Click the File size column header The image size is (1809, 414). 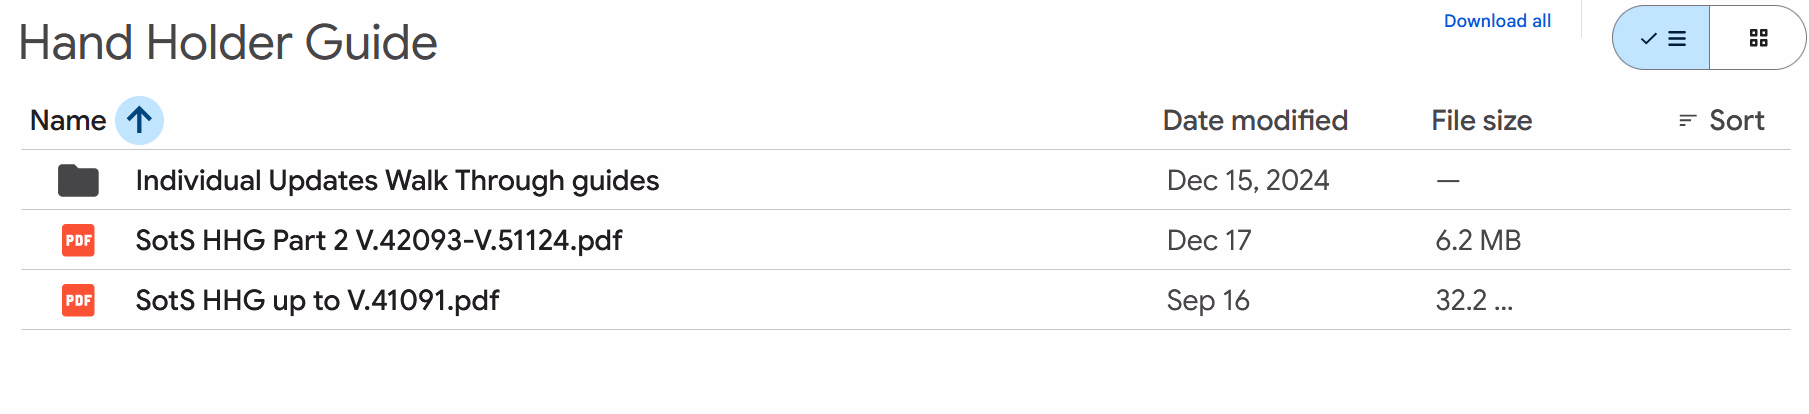(x=1481, y=121)
